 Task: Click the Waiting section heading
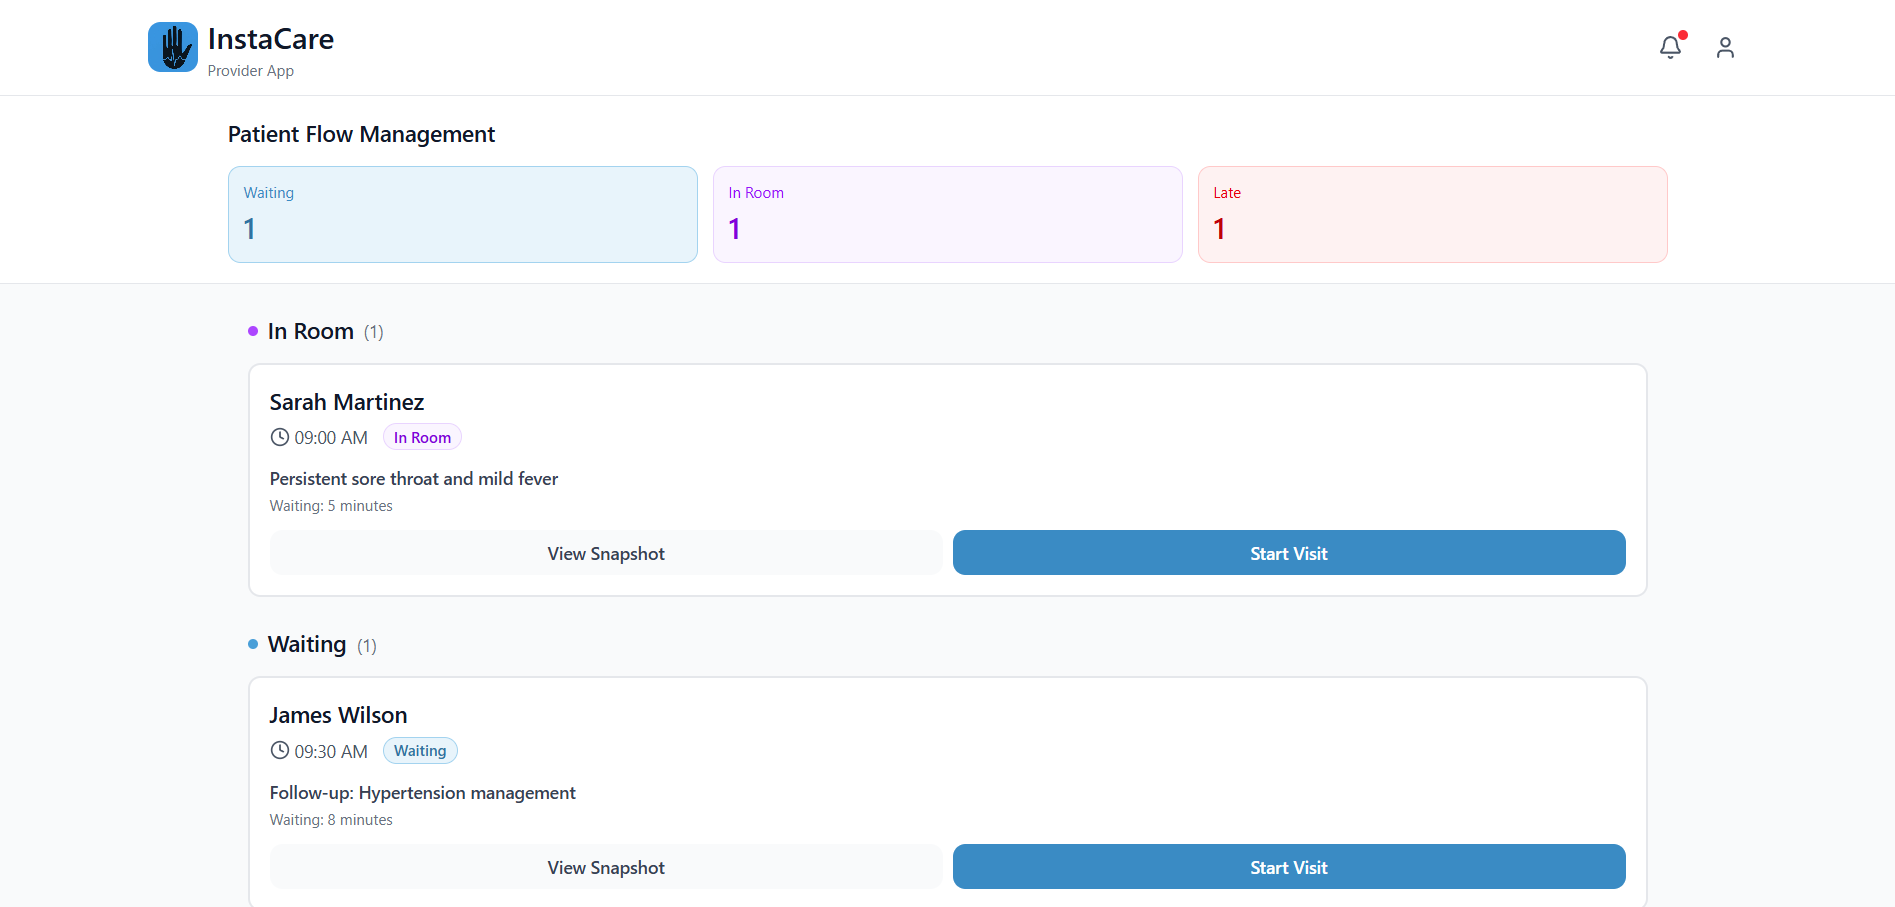[x=307, y=644]
